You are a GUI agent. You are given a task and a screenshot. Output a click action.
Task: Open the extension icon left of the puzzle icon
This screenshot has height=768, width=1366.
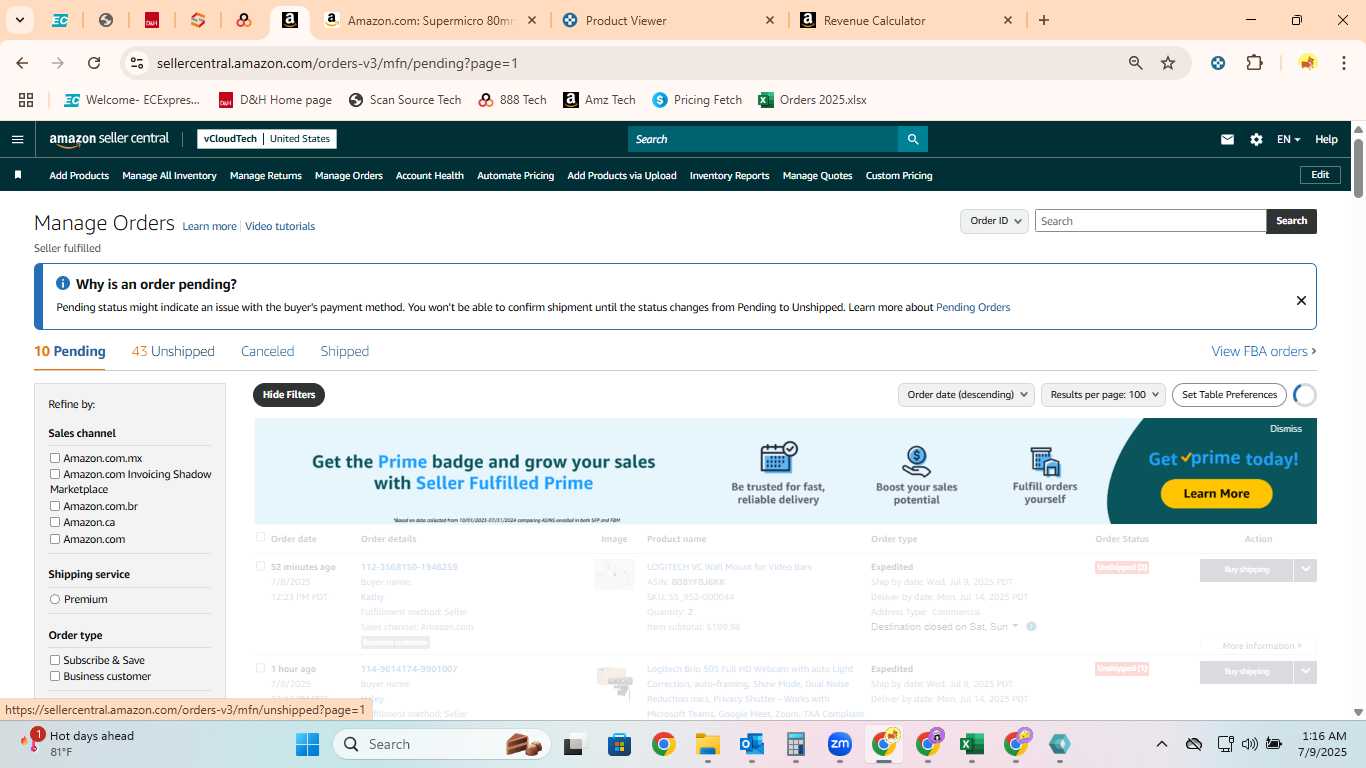click(1218, 63)
